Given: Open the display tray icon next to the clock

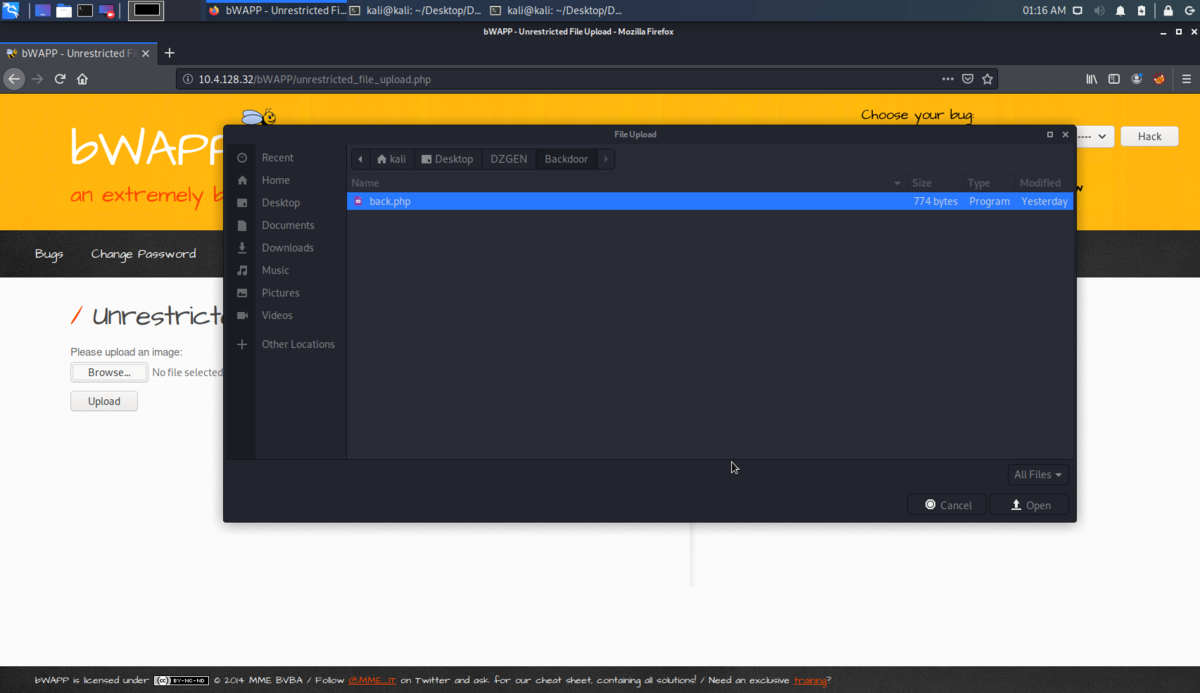Looking at the screenshot, I should click(x=1077, y=11).
